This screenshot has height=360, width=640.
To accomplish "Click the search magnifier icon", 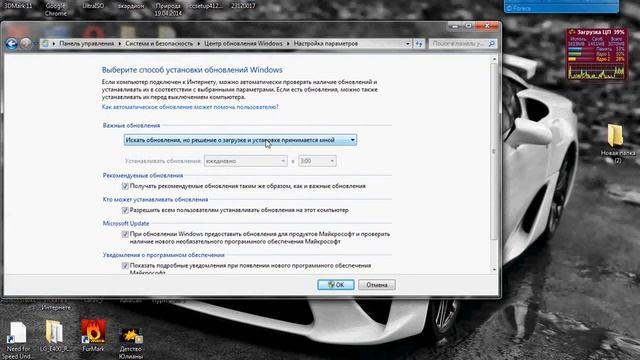I will 491,43.
